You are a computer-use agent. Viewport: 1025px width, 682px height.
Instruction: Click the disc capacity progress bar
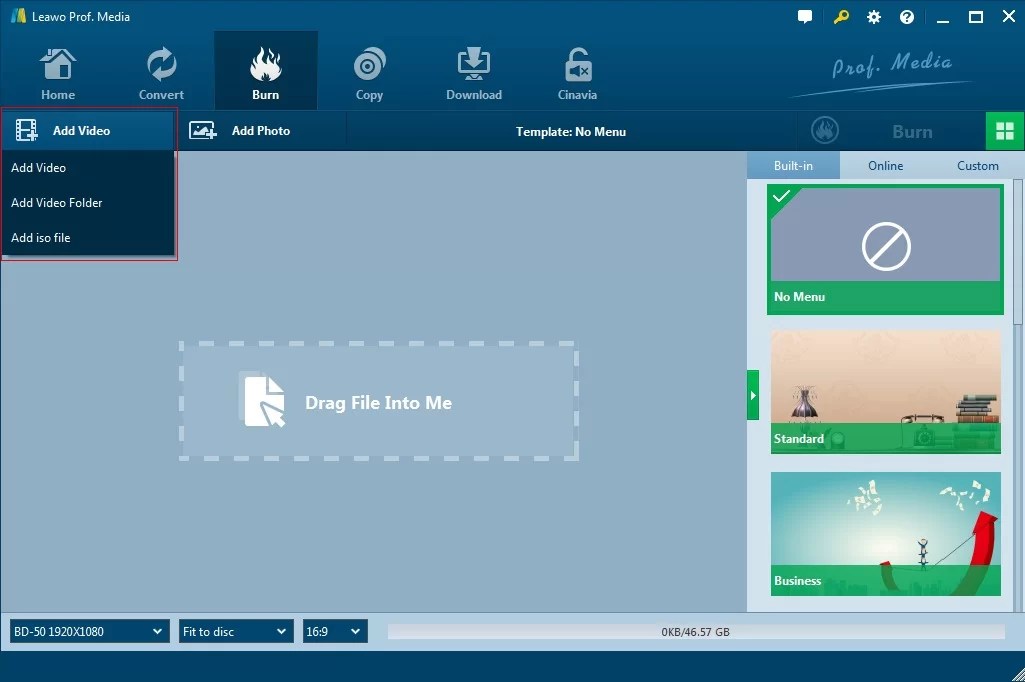(x=695, y=631)
